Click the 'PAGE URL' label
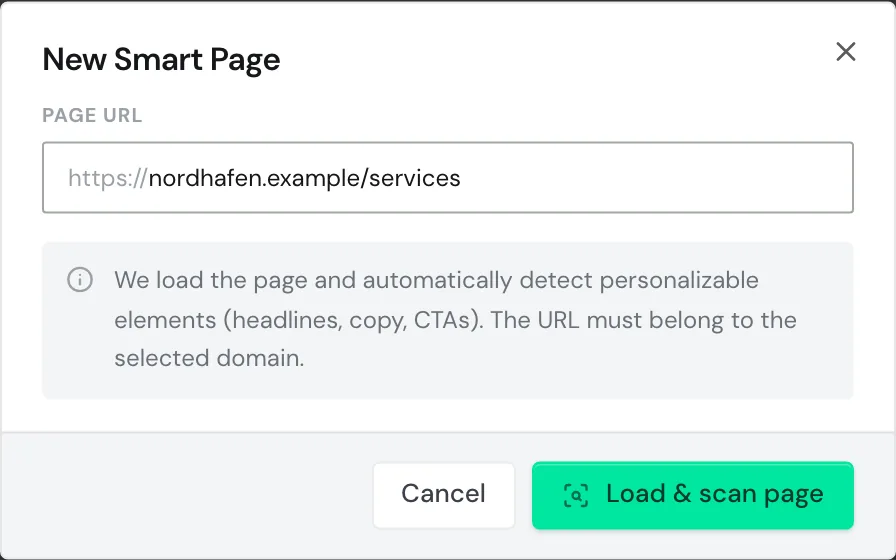This screenshot has width=896, height=560. pyautogui.click(x=92, y=115)
